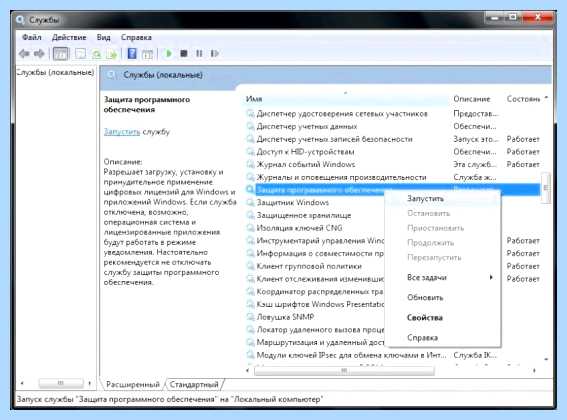567x420 pixels.
Task: Pause the service with the toolbar pause icon
Action: (x=199, y=54)
